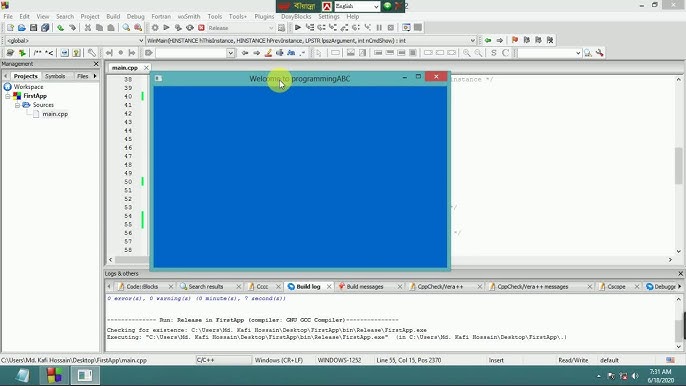Open the Find magnifier tool
Image resolution: width=686 pixels, height=386 pixels.
[x=126, y=28]
